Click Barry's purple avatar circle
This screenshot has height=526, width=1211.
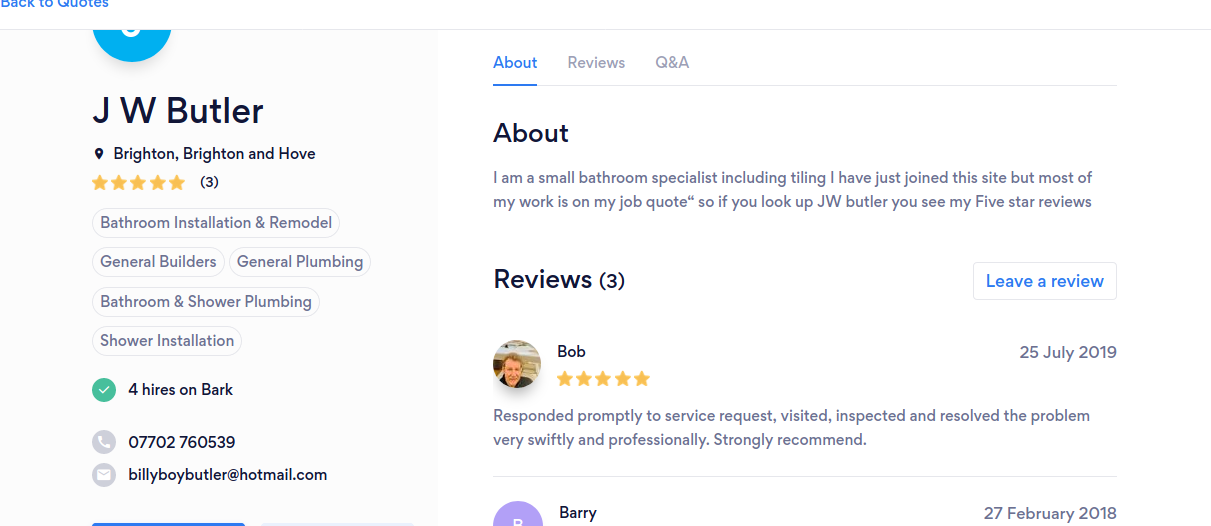(x=517, y=516)
